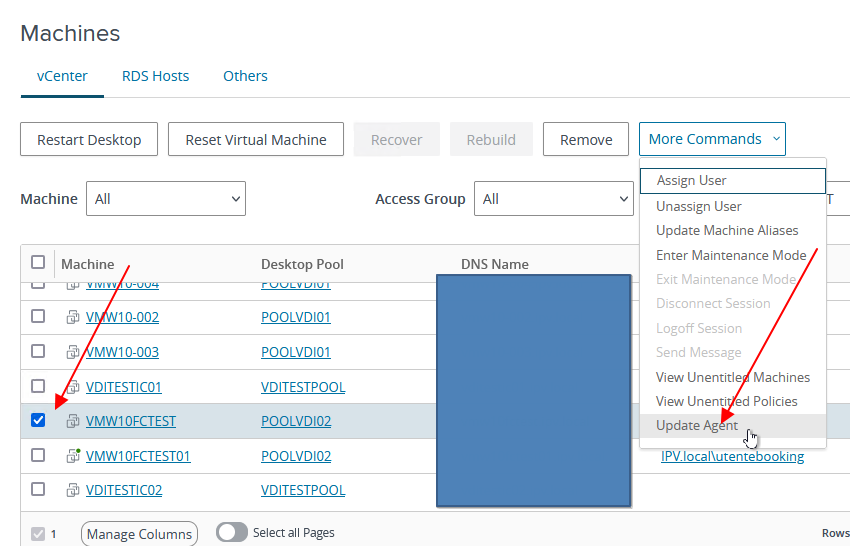This screenshot has height=546, width=850.
Task: Click the Restart Desktop button
Action: coord(89,139)
